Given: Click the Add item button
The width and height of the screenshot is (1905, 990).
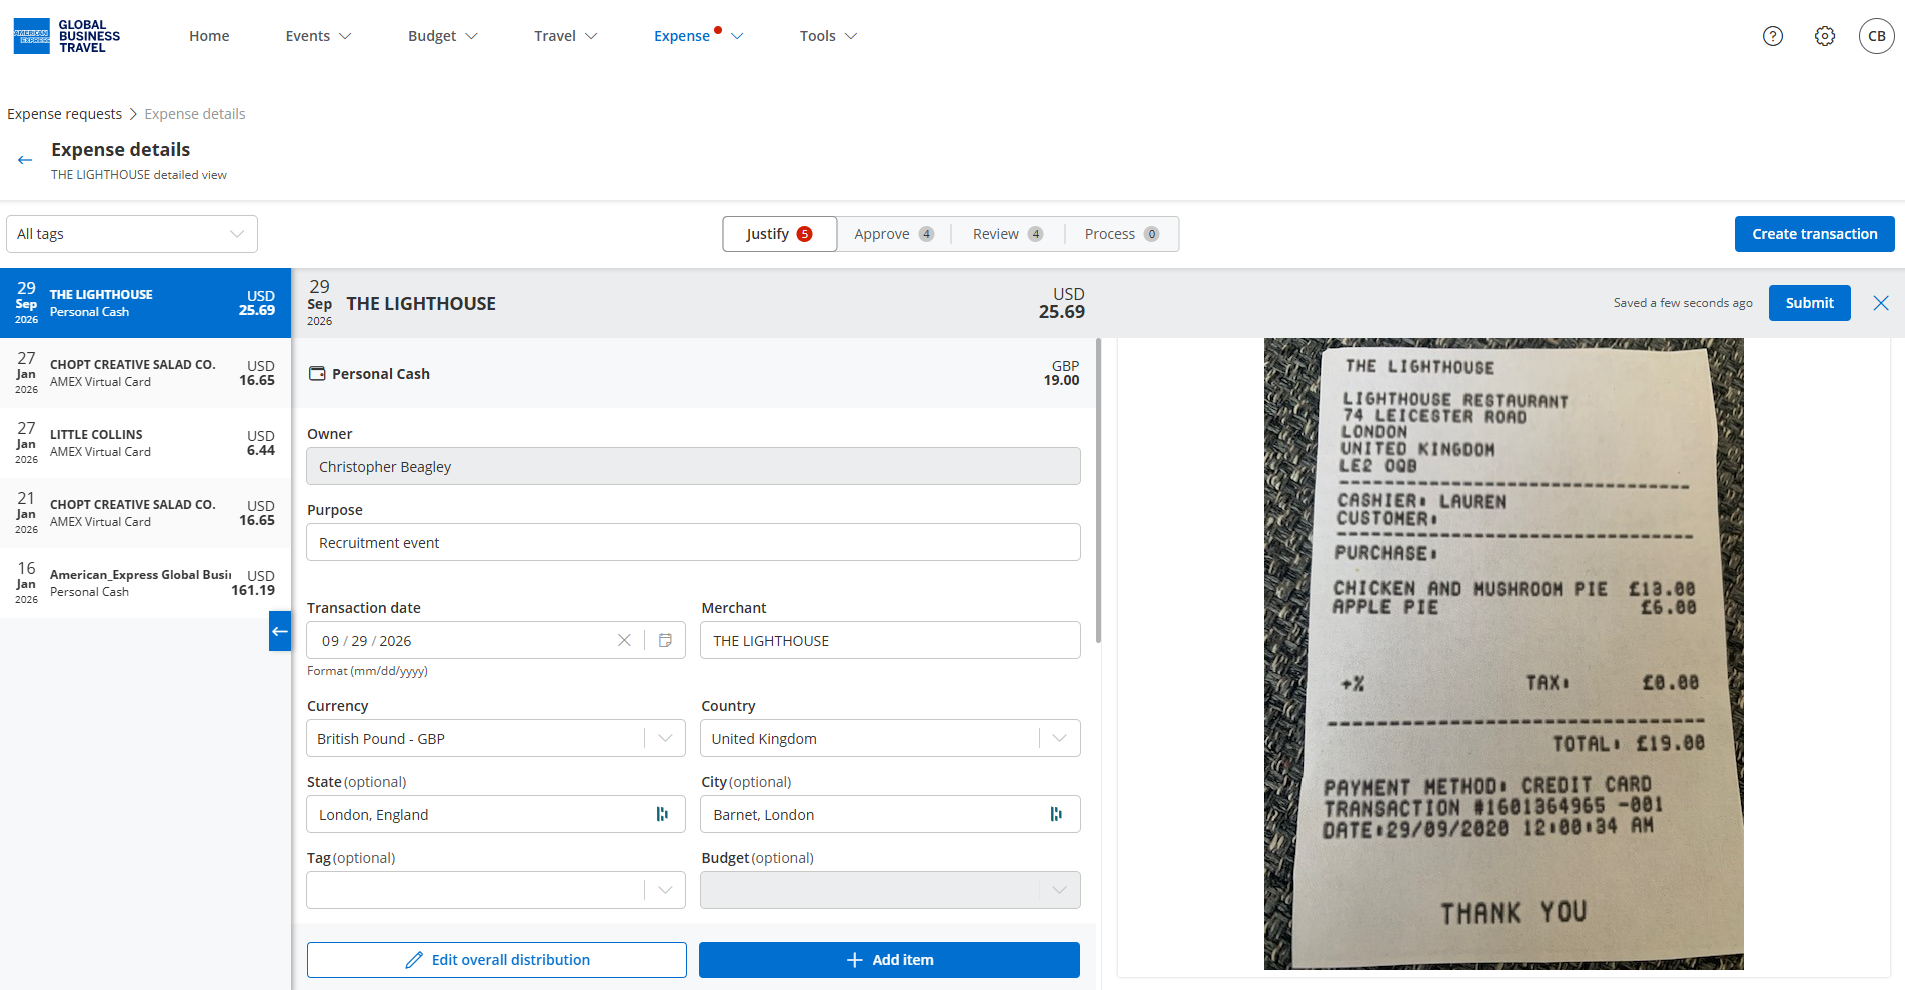Looking at the screenshot, I should (x=889, y=960).
